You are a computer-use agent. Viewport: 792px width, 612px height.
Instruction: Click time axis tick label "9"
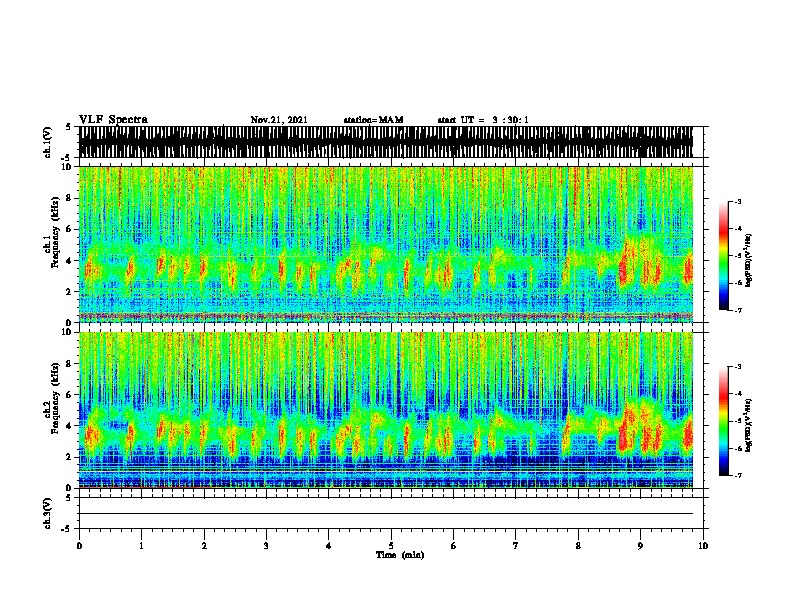click(x=640, y=545)
